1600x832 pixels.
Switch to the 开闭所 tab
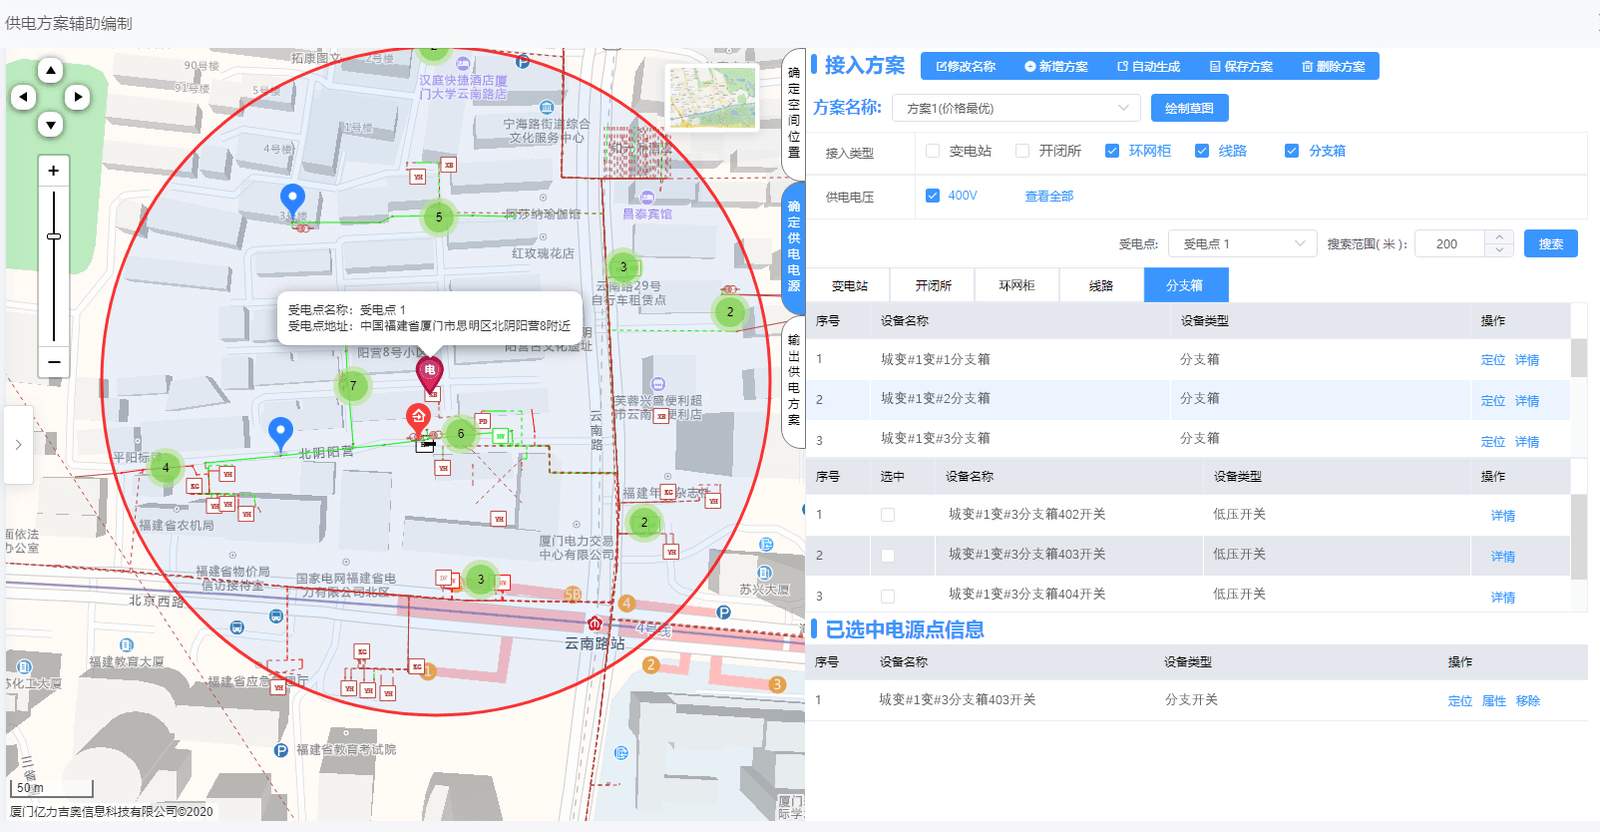coord(934,286)
